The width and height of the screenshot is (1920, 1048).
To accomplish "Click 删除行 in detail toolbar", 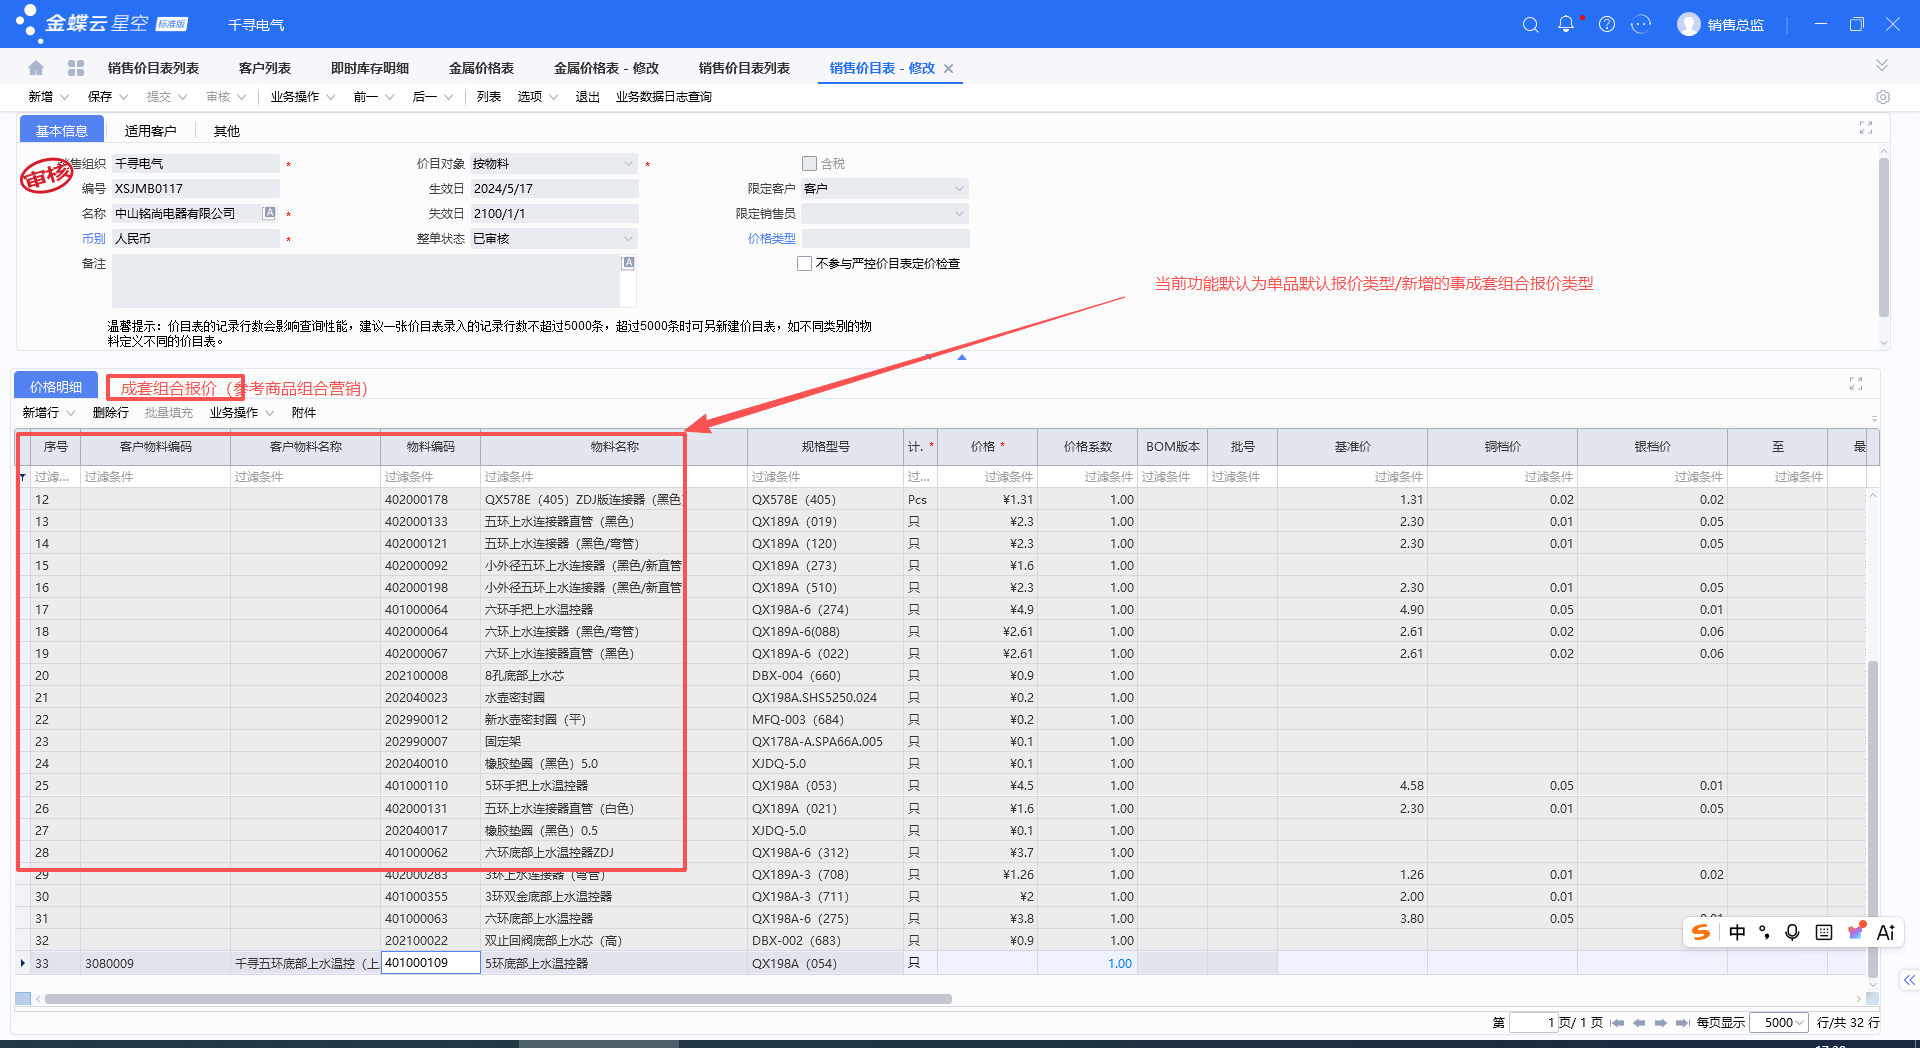I will tap(111, 413).
